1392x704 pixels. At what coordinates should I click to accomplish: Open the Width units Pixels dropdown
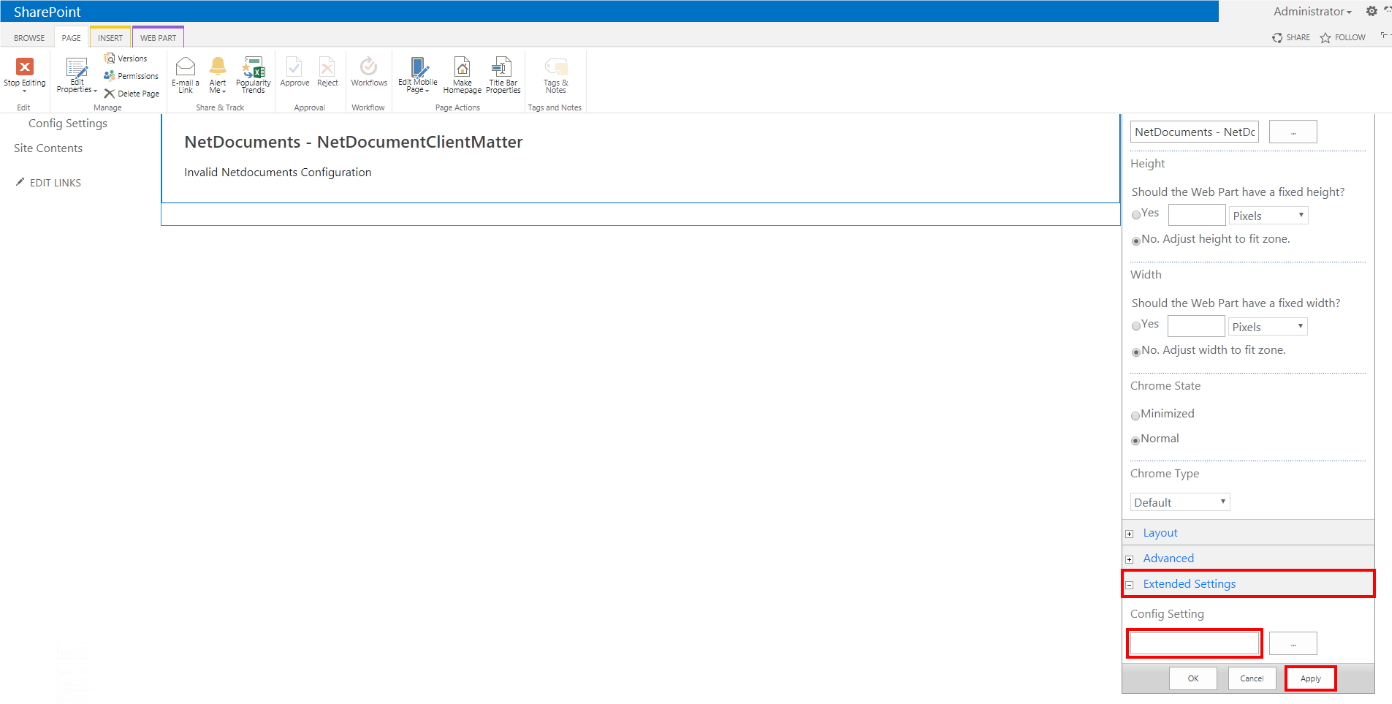(x=1268, y=327)
